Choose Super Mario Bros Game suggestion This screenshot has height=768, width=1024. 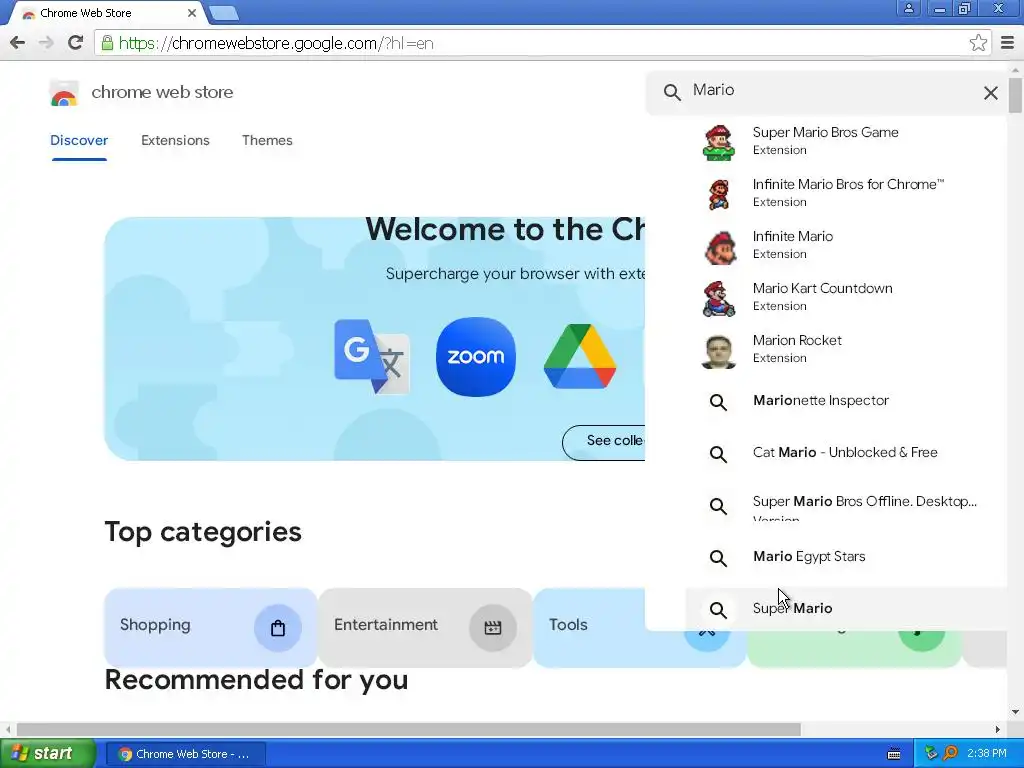(x=825, y=133)
